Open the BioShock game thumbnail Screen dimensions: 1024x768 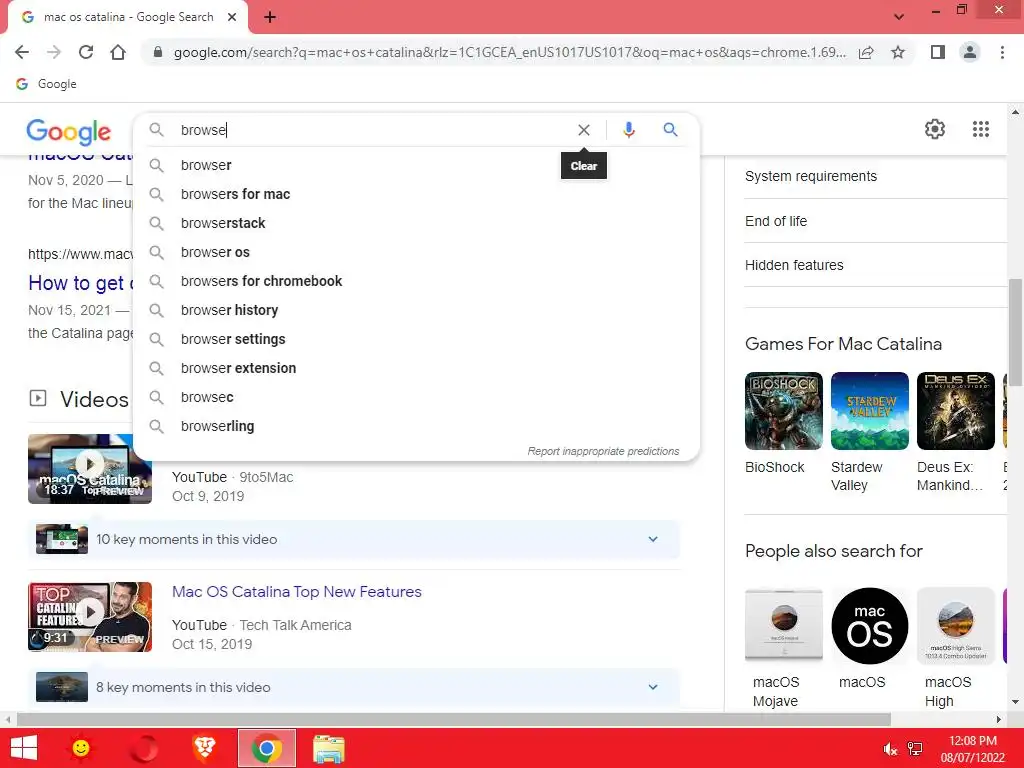tap(784, 411)
